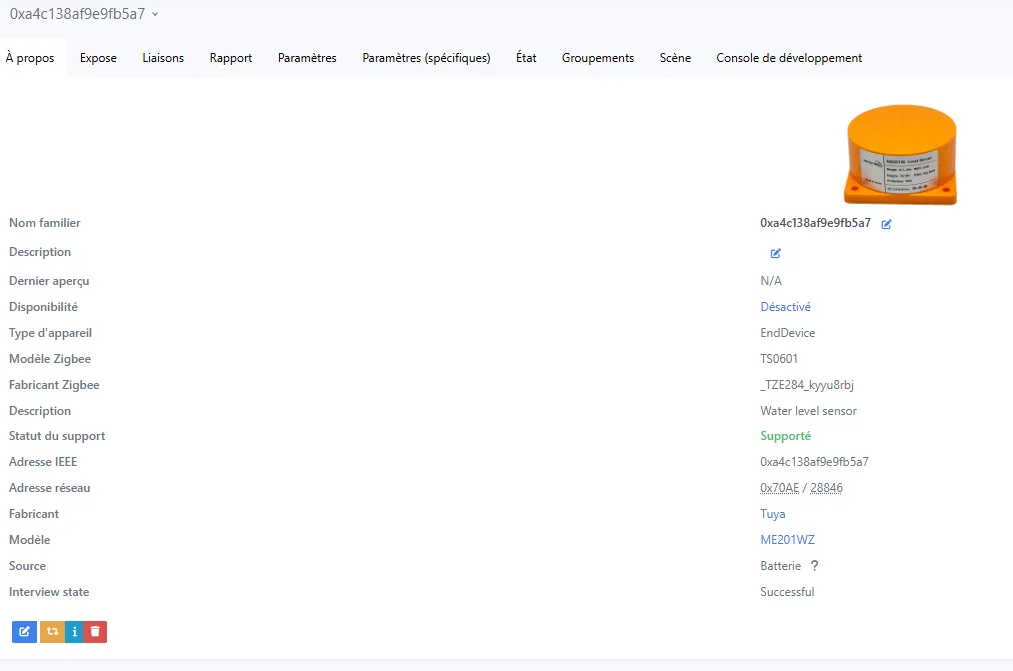
Task: Click the interview info icon button
Action: click(x=74, y=632)
